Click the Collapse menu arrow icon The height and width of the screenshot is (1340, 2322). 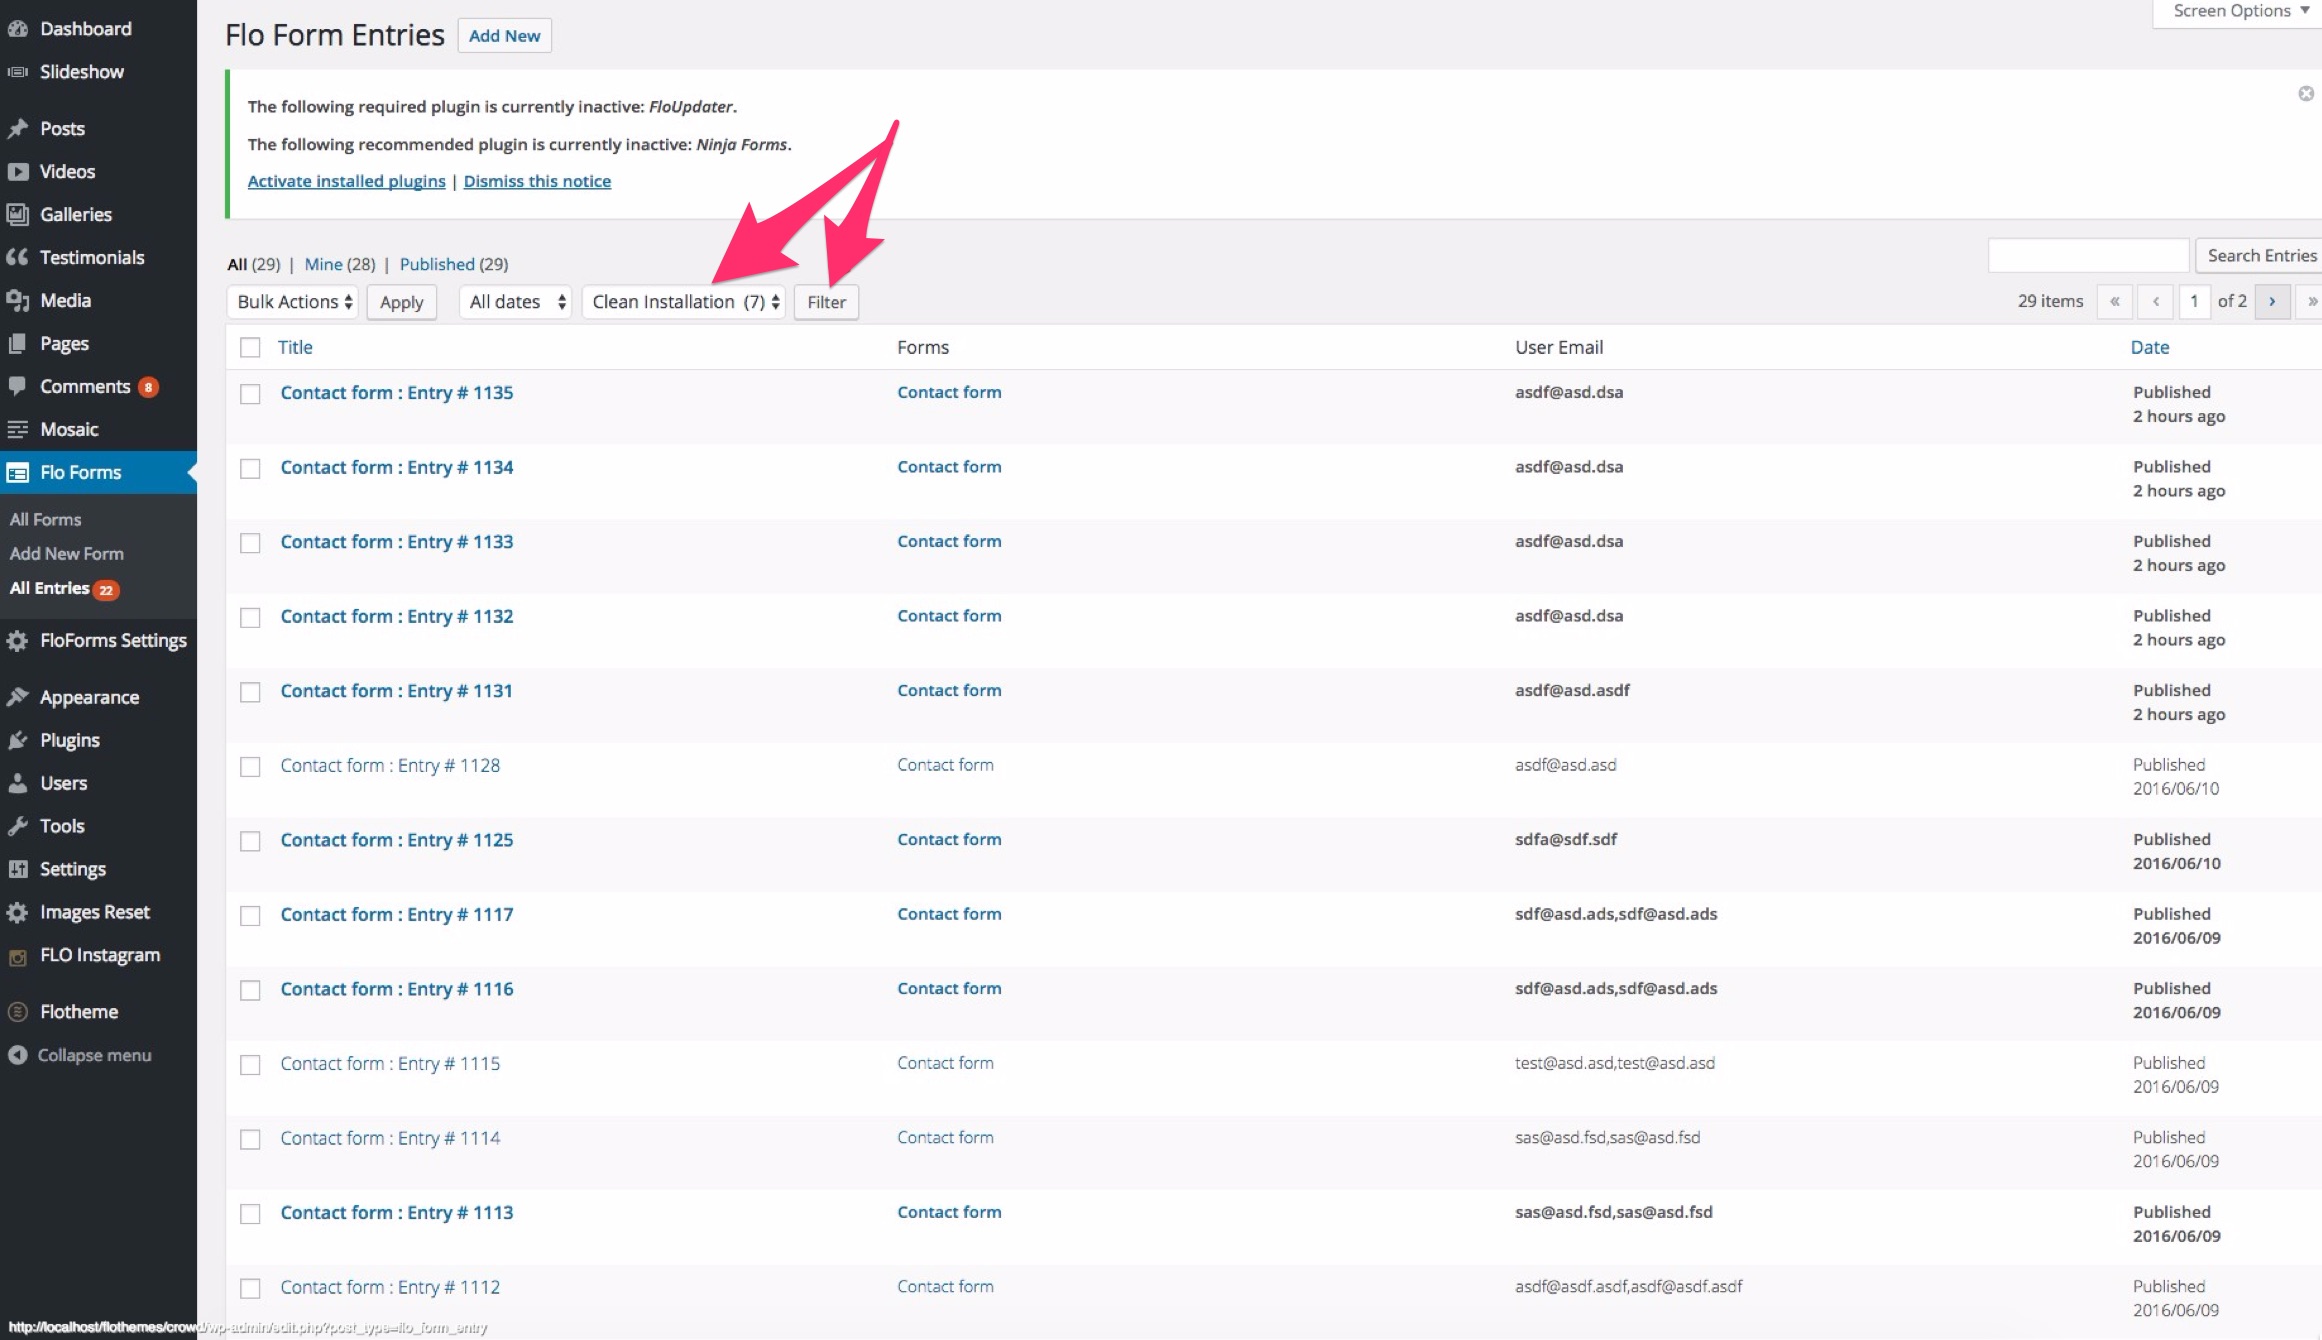point(18,1055)
